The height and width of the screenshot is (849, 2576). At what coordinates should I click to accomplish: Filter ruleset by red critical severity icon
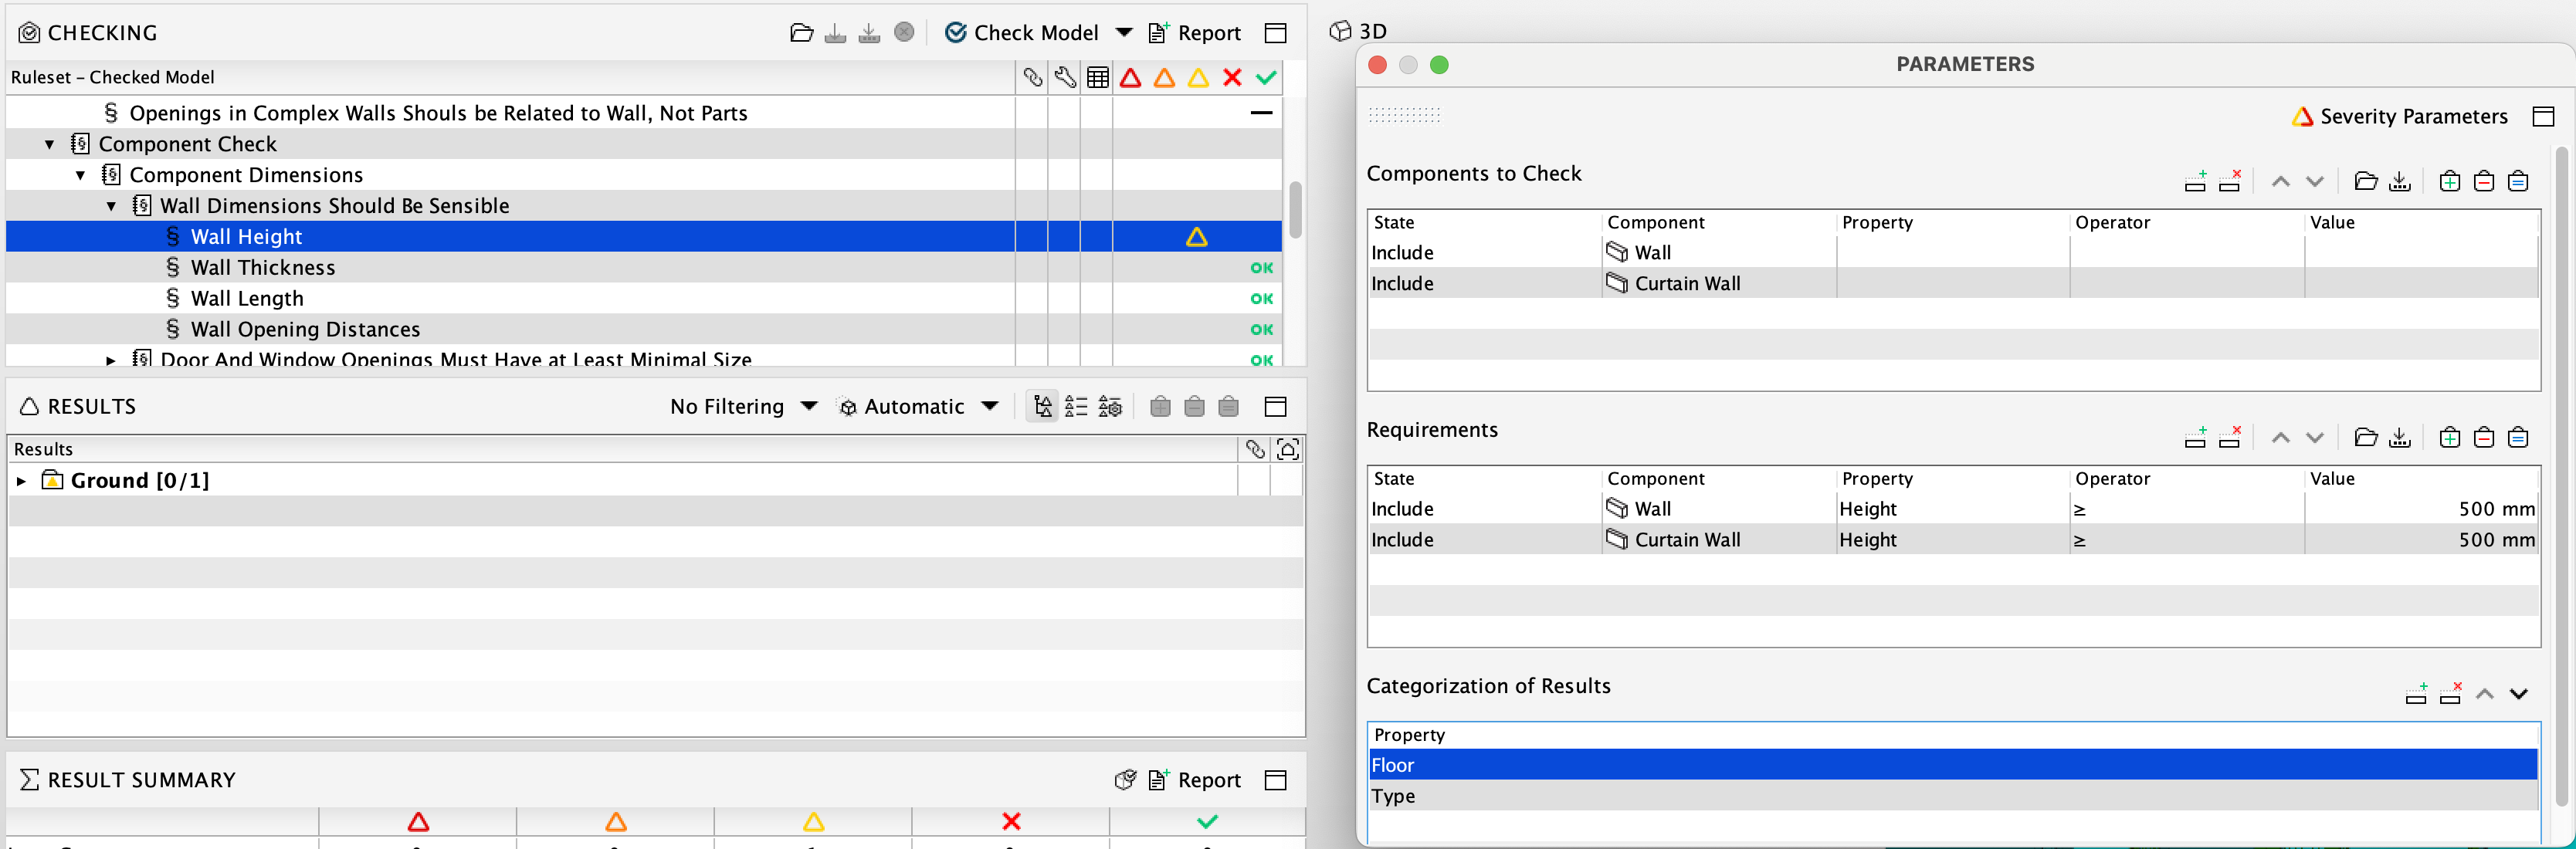[1130, 77]
